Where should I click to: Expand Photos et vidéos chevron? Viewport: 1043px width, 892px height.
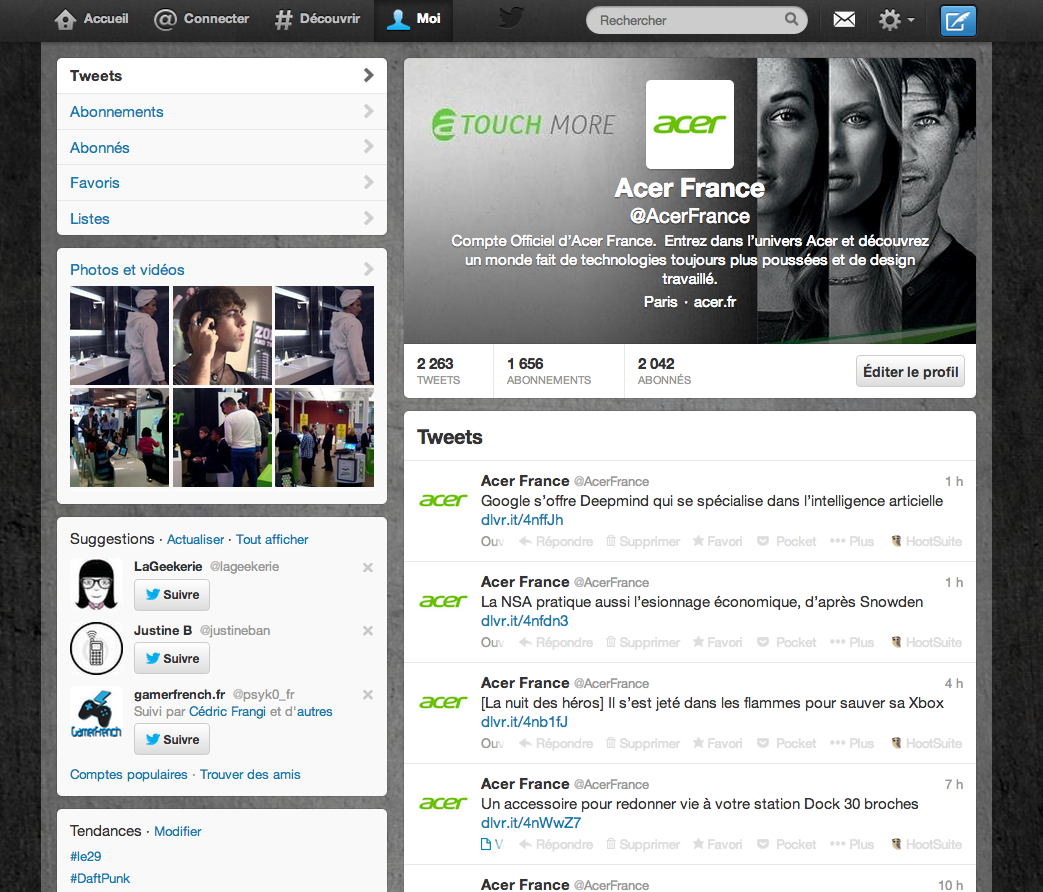[x=369, y=269]
